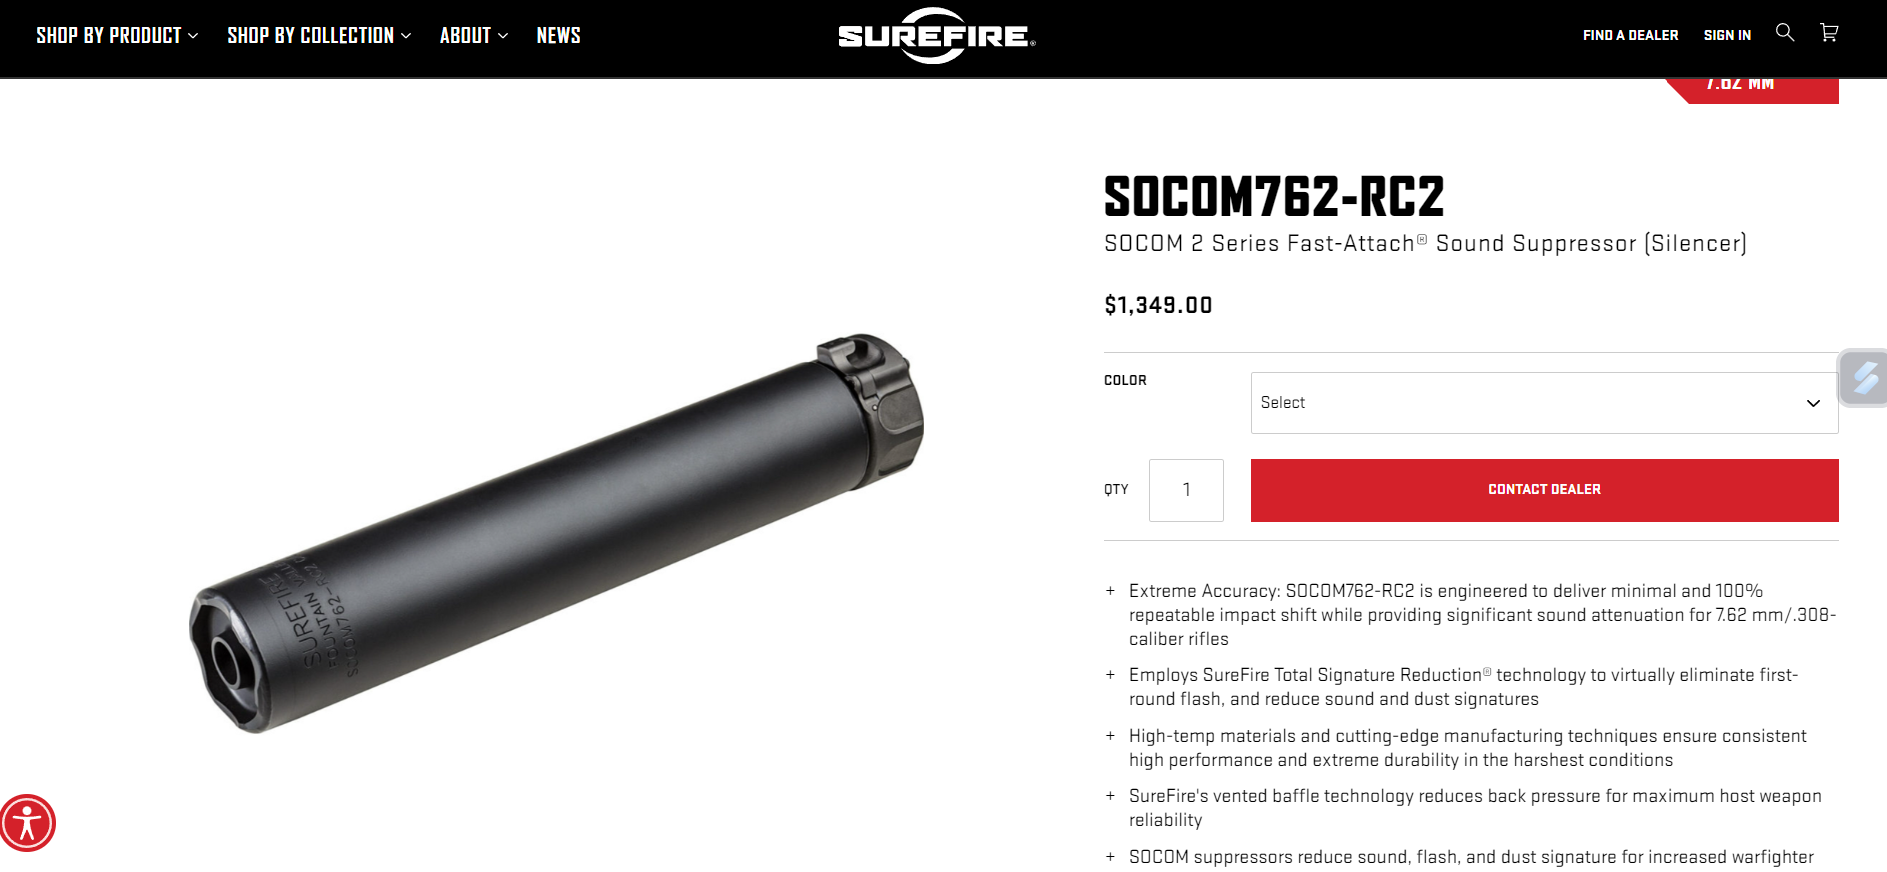The width and height of the screenshot is (1887, 872).
Task: Click the red 7.62 MM badge
Action: tap(1750, 89)
